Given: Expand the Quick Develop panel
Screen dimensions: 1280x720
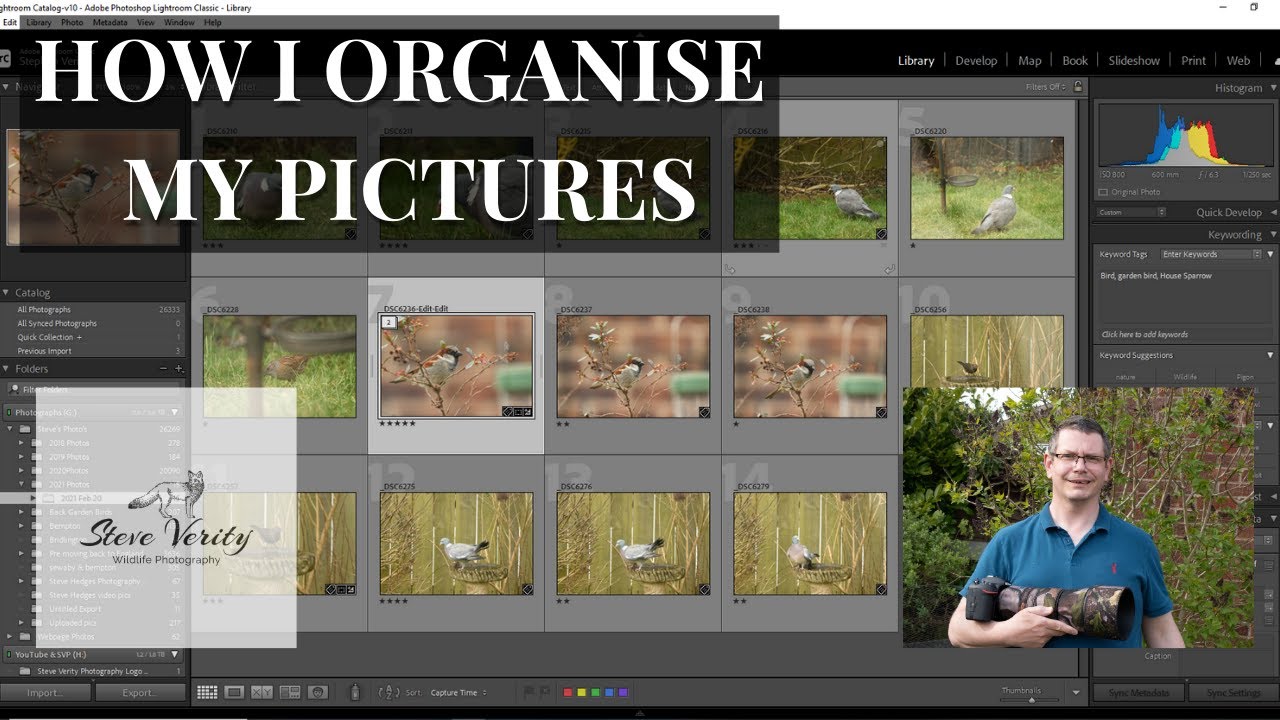Looking at the screenshot, I should tap(1273, 212).
